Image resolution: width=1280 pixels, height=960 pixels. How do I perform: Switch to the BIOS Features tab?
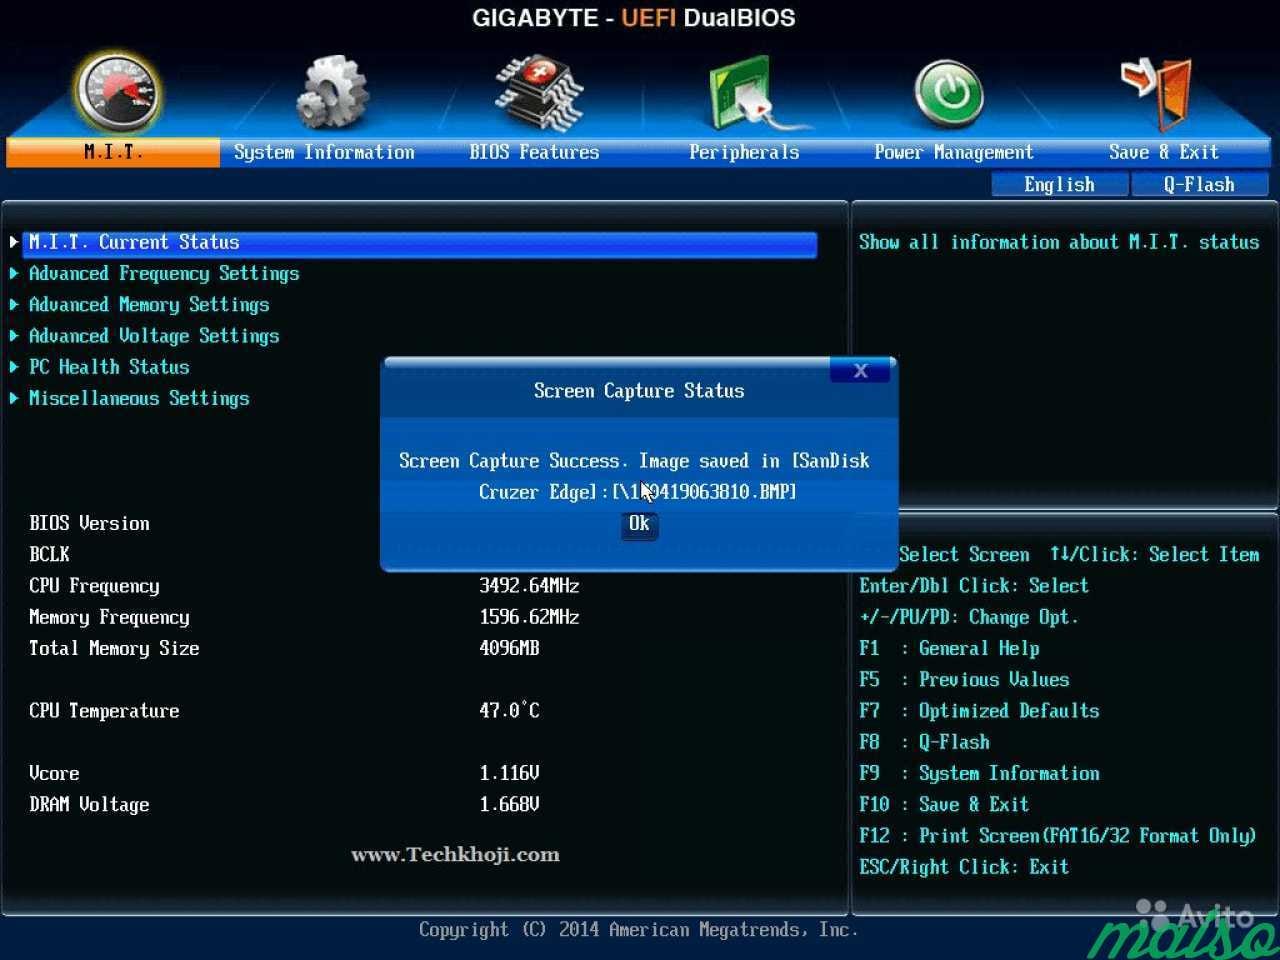pos(534,152)
